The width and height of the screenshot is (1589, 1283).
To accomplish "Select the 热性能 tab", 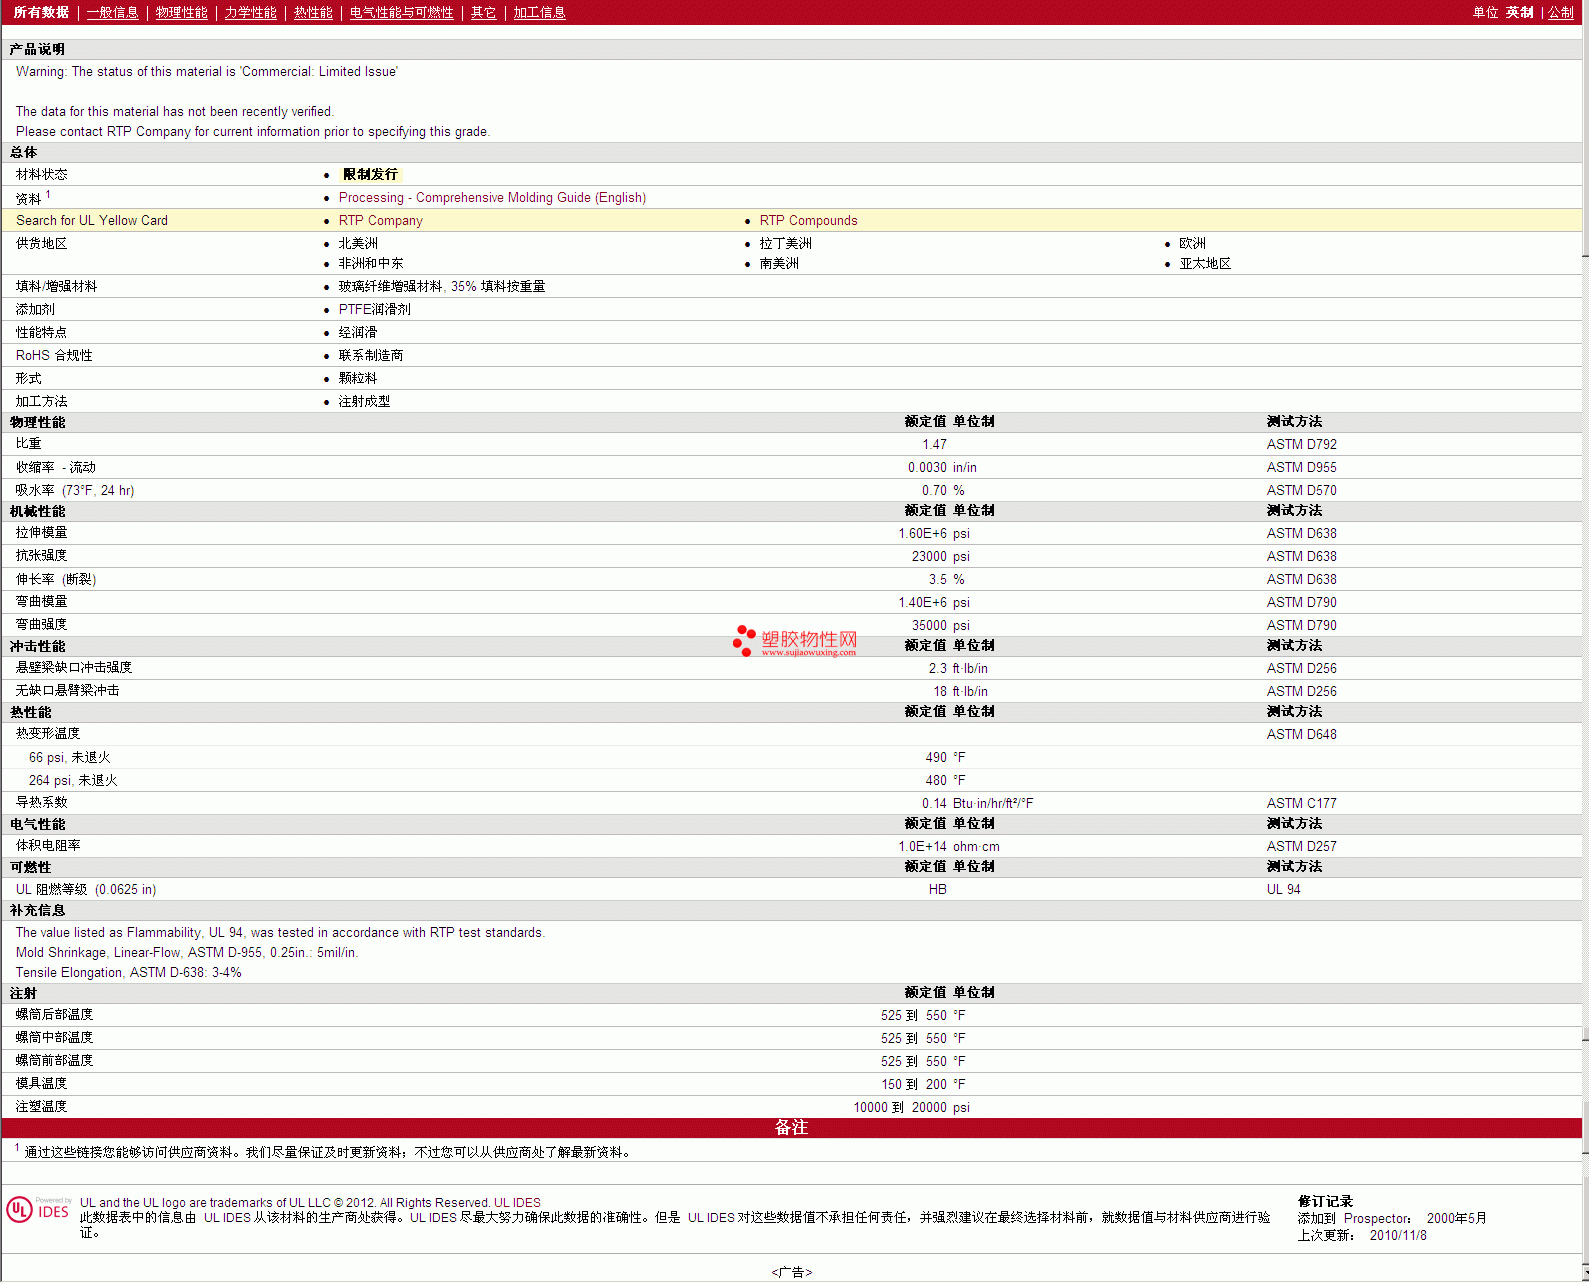I will point(313,12).
